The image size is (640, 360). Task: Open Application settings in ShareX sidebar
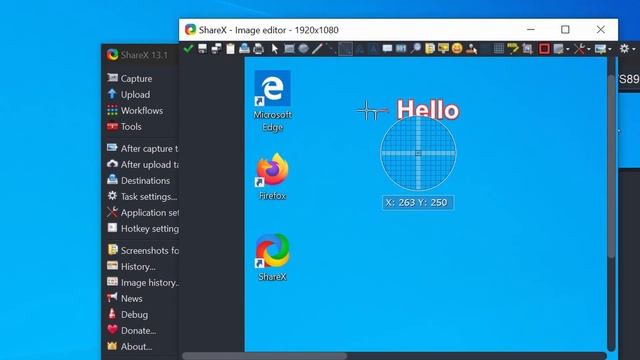142,213
